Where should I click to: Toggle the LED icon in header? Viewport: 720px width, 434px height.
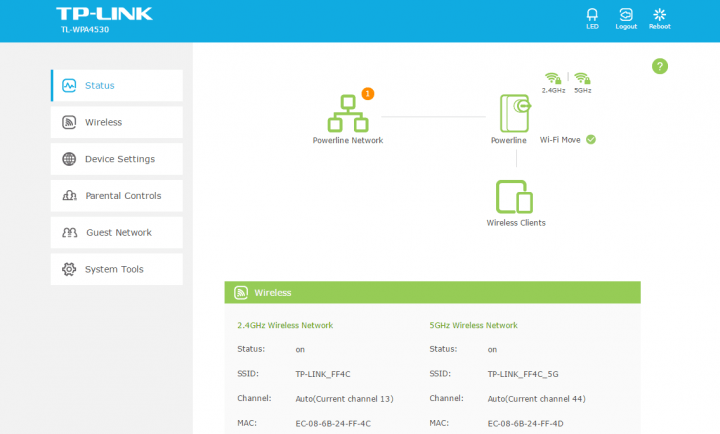pyautogui.click(x=592, y=14)
